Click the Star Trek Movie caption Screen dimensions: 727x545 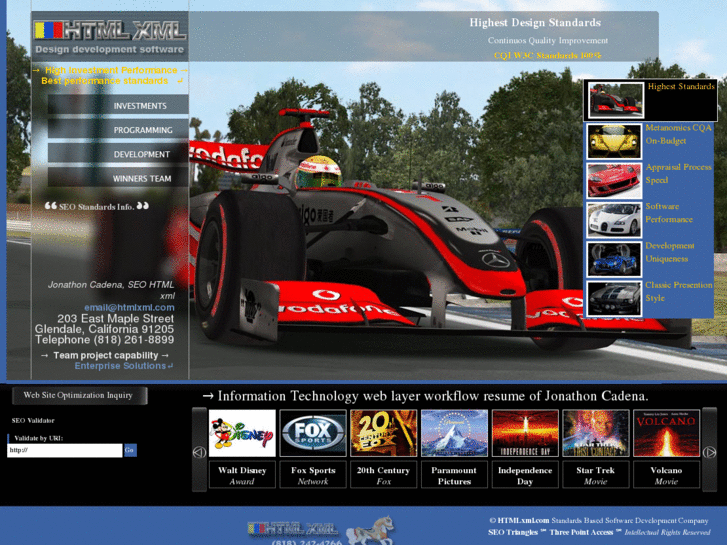coord(596,475)
